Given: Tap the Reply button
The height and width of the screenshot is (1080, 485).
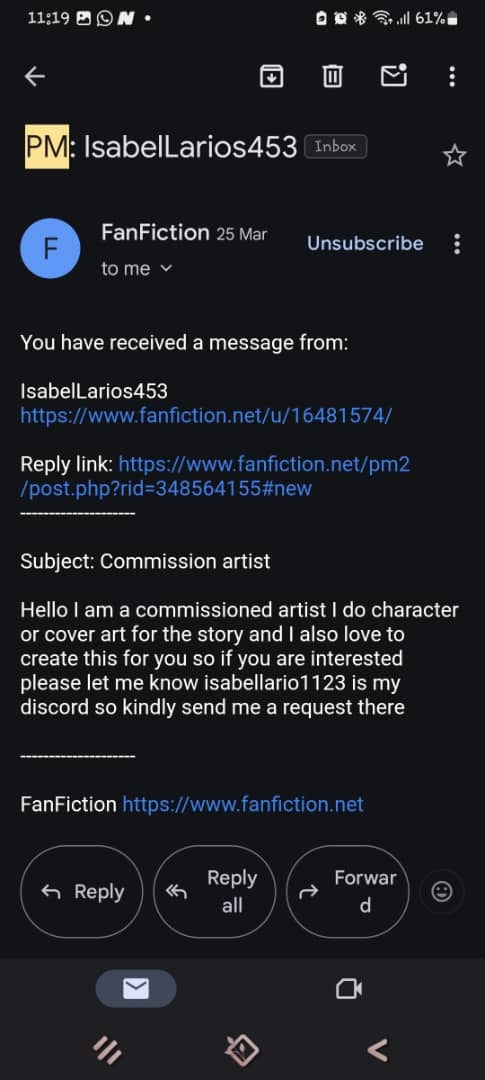Looking at the screenshot, I should click(x=82, y=892).
